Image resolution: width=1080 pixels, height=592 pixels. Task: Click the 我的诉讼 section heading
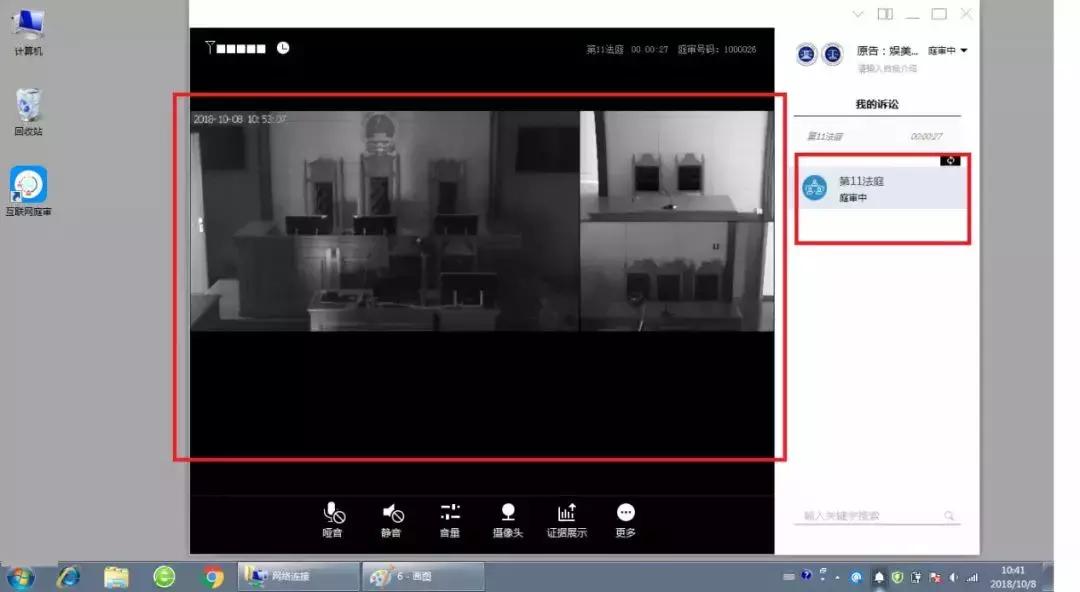[878, 103]
